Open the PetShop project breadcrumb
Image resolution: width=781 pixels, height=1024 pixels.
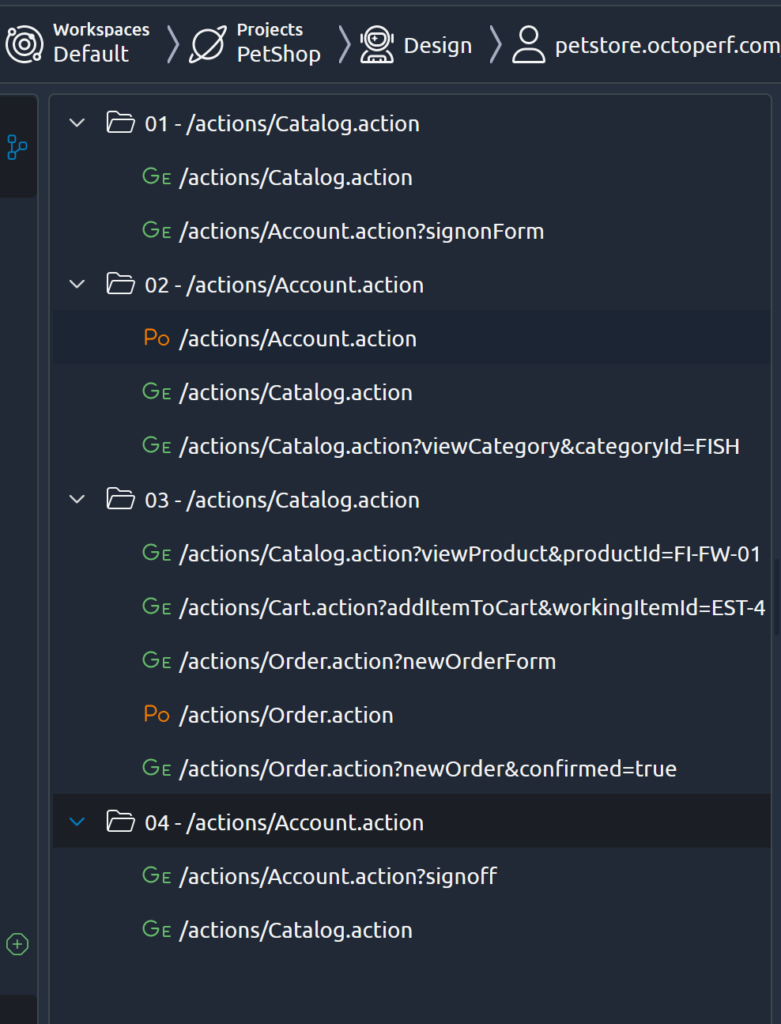click(x=278, y=54)
